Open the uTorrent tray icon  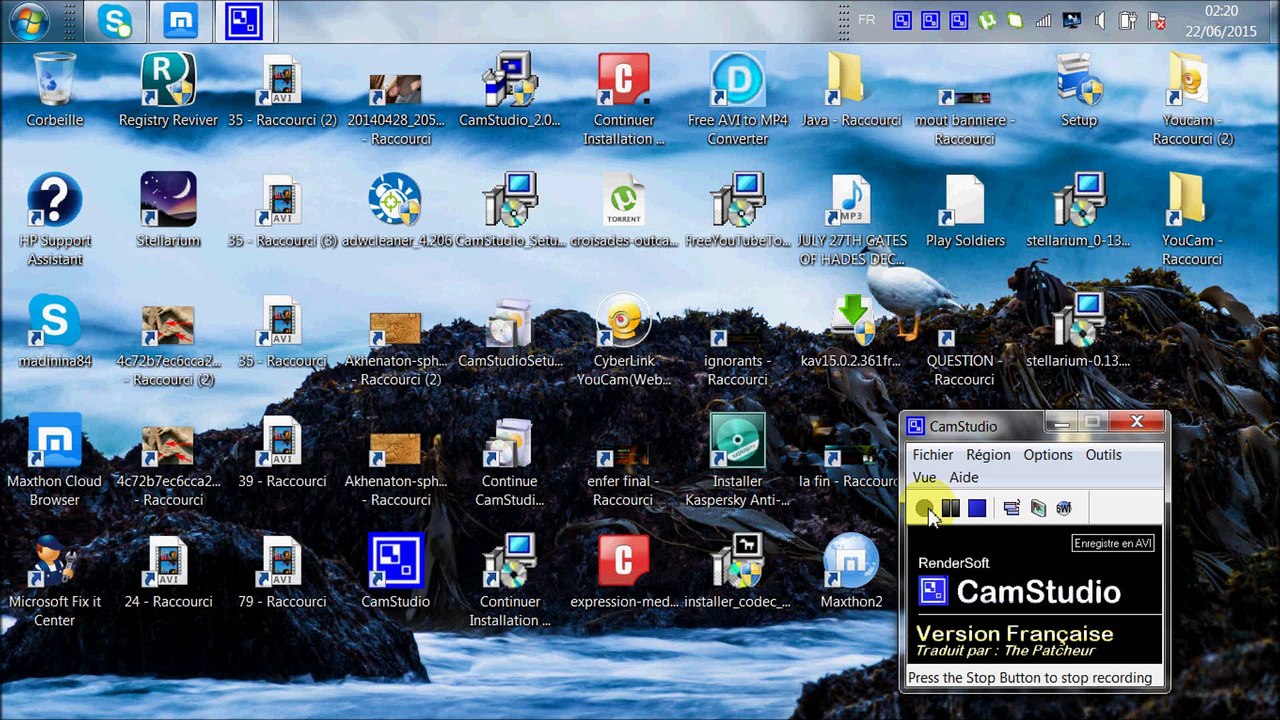coord(987,20)
